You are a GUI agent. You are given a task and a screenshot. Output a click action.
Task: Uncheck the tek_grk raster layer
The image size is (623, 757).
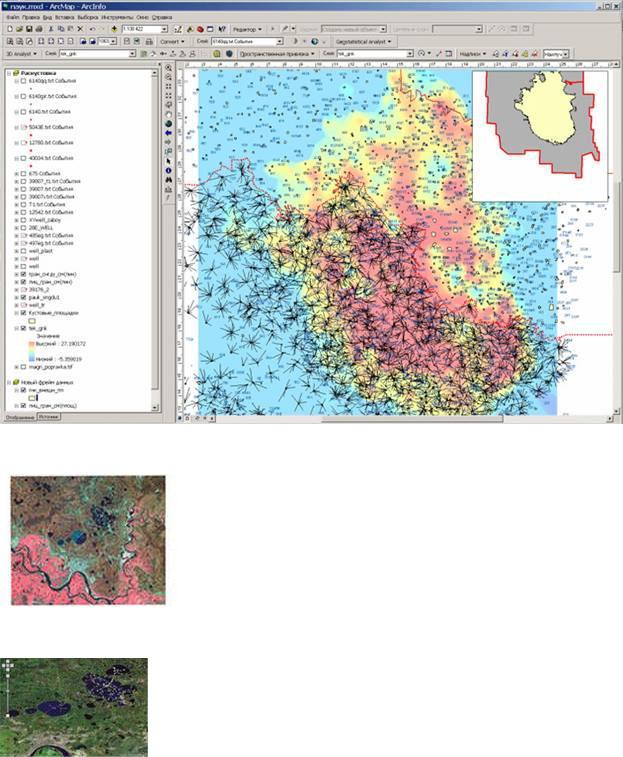point(23,328)
